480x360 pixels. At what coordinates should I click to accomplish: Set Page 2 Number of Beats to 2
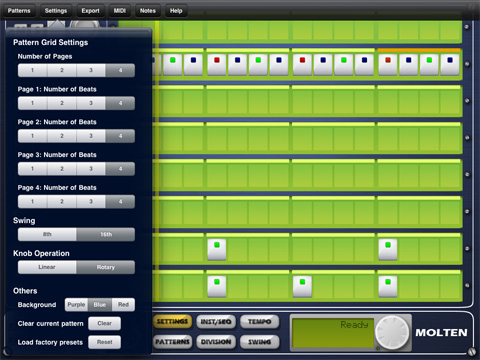point(62,136)
